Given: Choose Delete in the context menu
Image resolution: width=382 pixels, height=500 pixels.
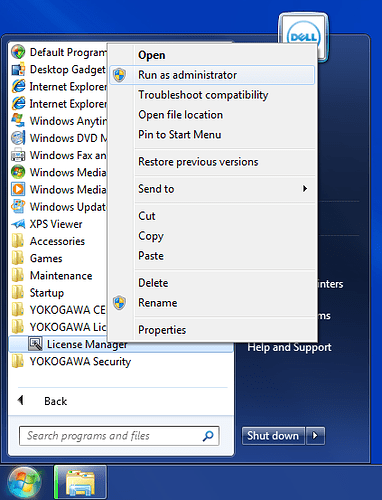Looking at the screenshot, I should [212, 283].
